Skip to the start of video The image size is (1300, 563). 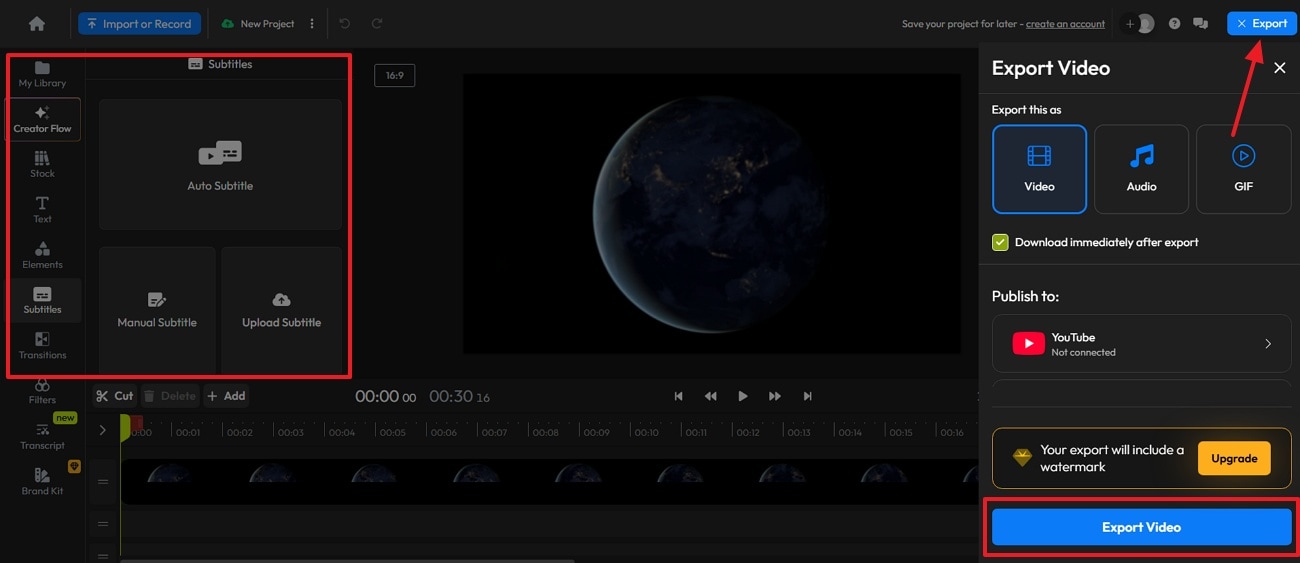(678, 396)
